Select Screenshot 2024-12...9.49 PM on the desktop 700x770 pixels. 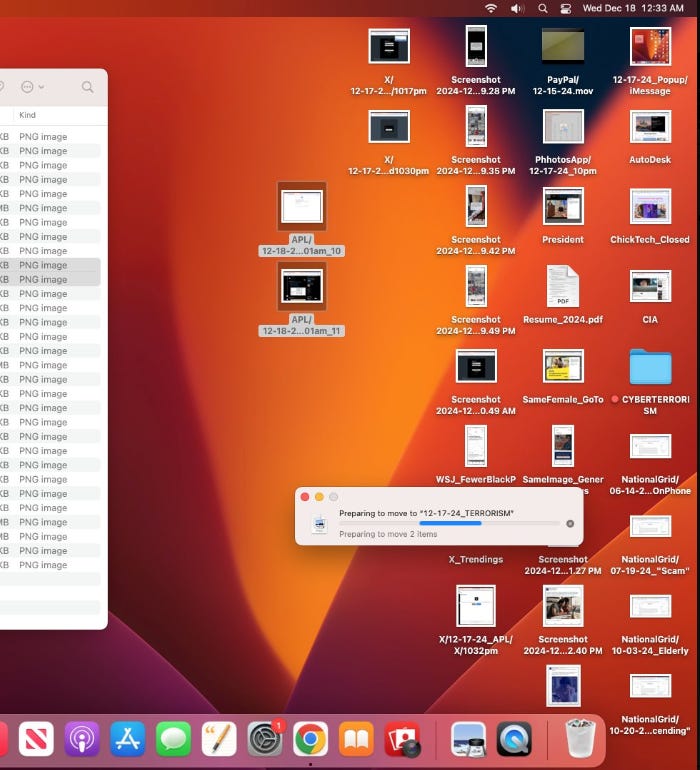coord(476,286)
